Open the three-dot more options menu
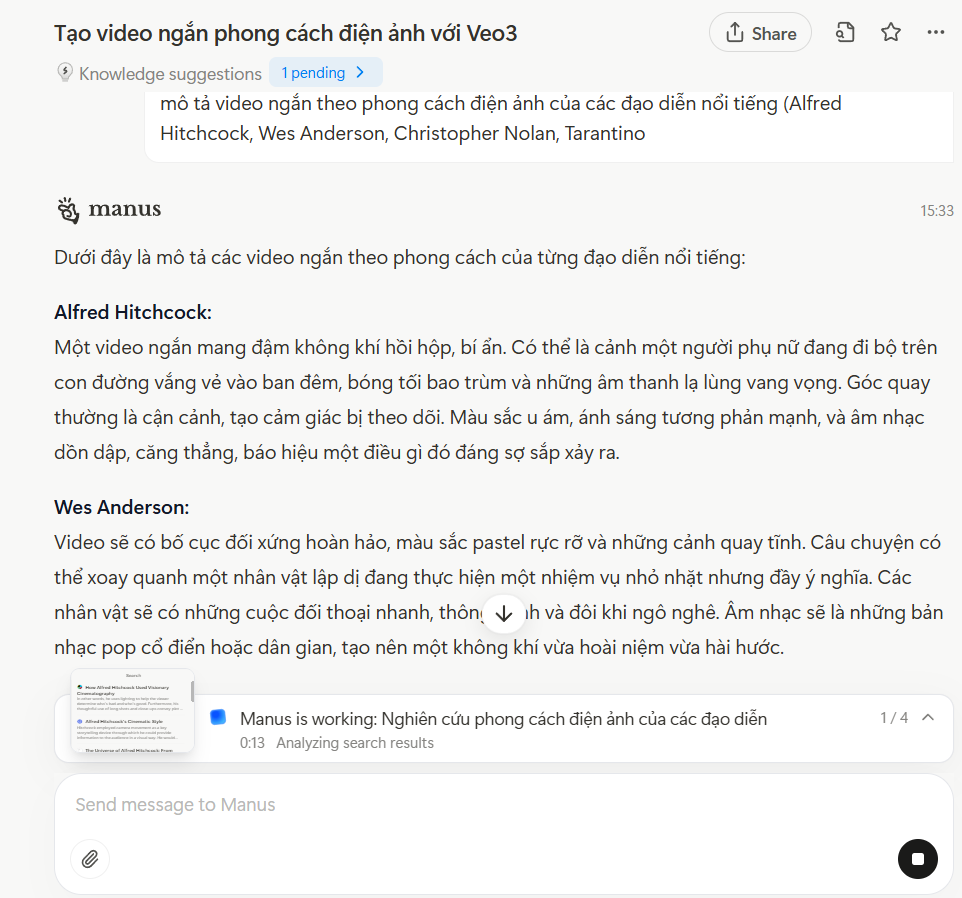The width and height of the screenshot is (962, 898). tap(936, 33)
